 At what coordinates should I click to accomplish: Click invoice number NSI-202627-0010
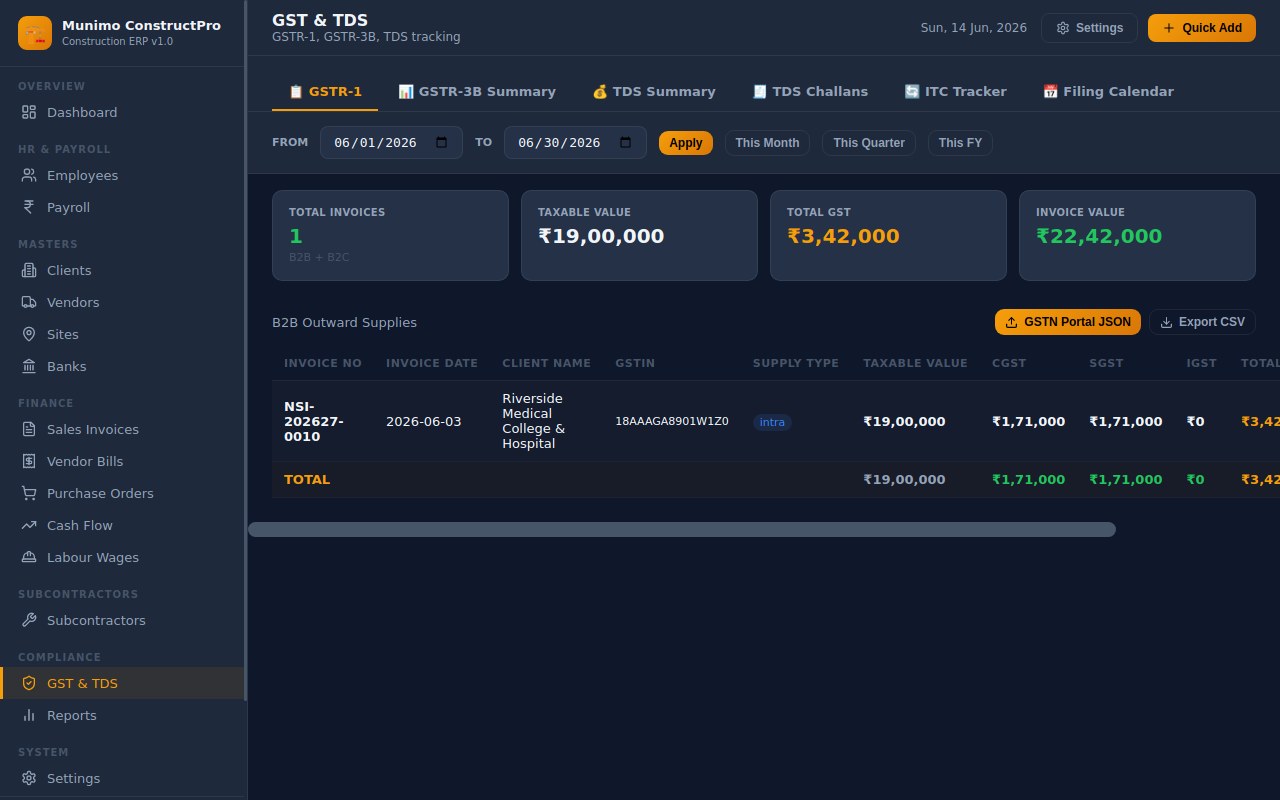(x=314, y=421)
